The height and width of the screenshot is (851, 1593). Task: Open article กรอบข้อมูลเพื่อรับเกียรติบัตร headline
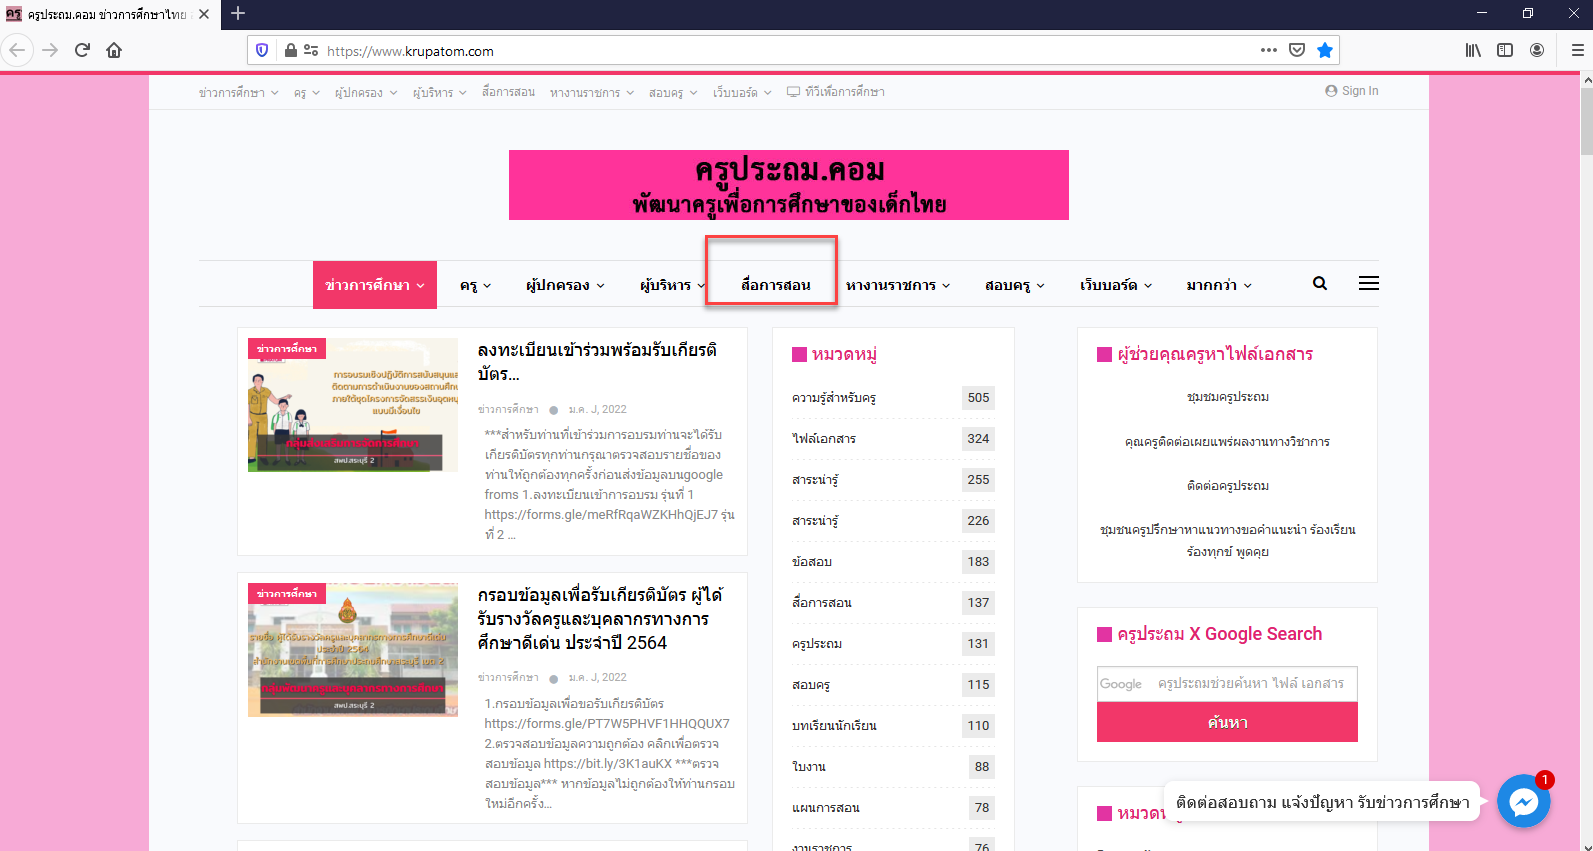(600, 619)
